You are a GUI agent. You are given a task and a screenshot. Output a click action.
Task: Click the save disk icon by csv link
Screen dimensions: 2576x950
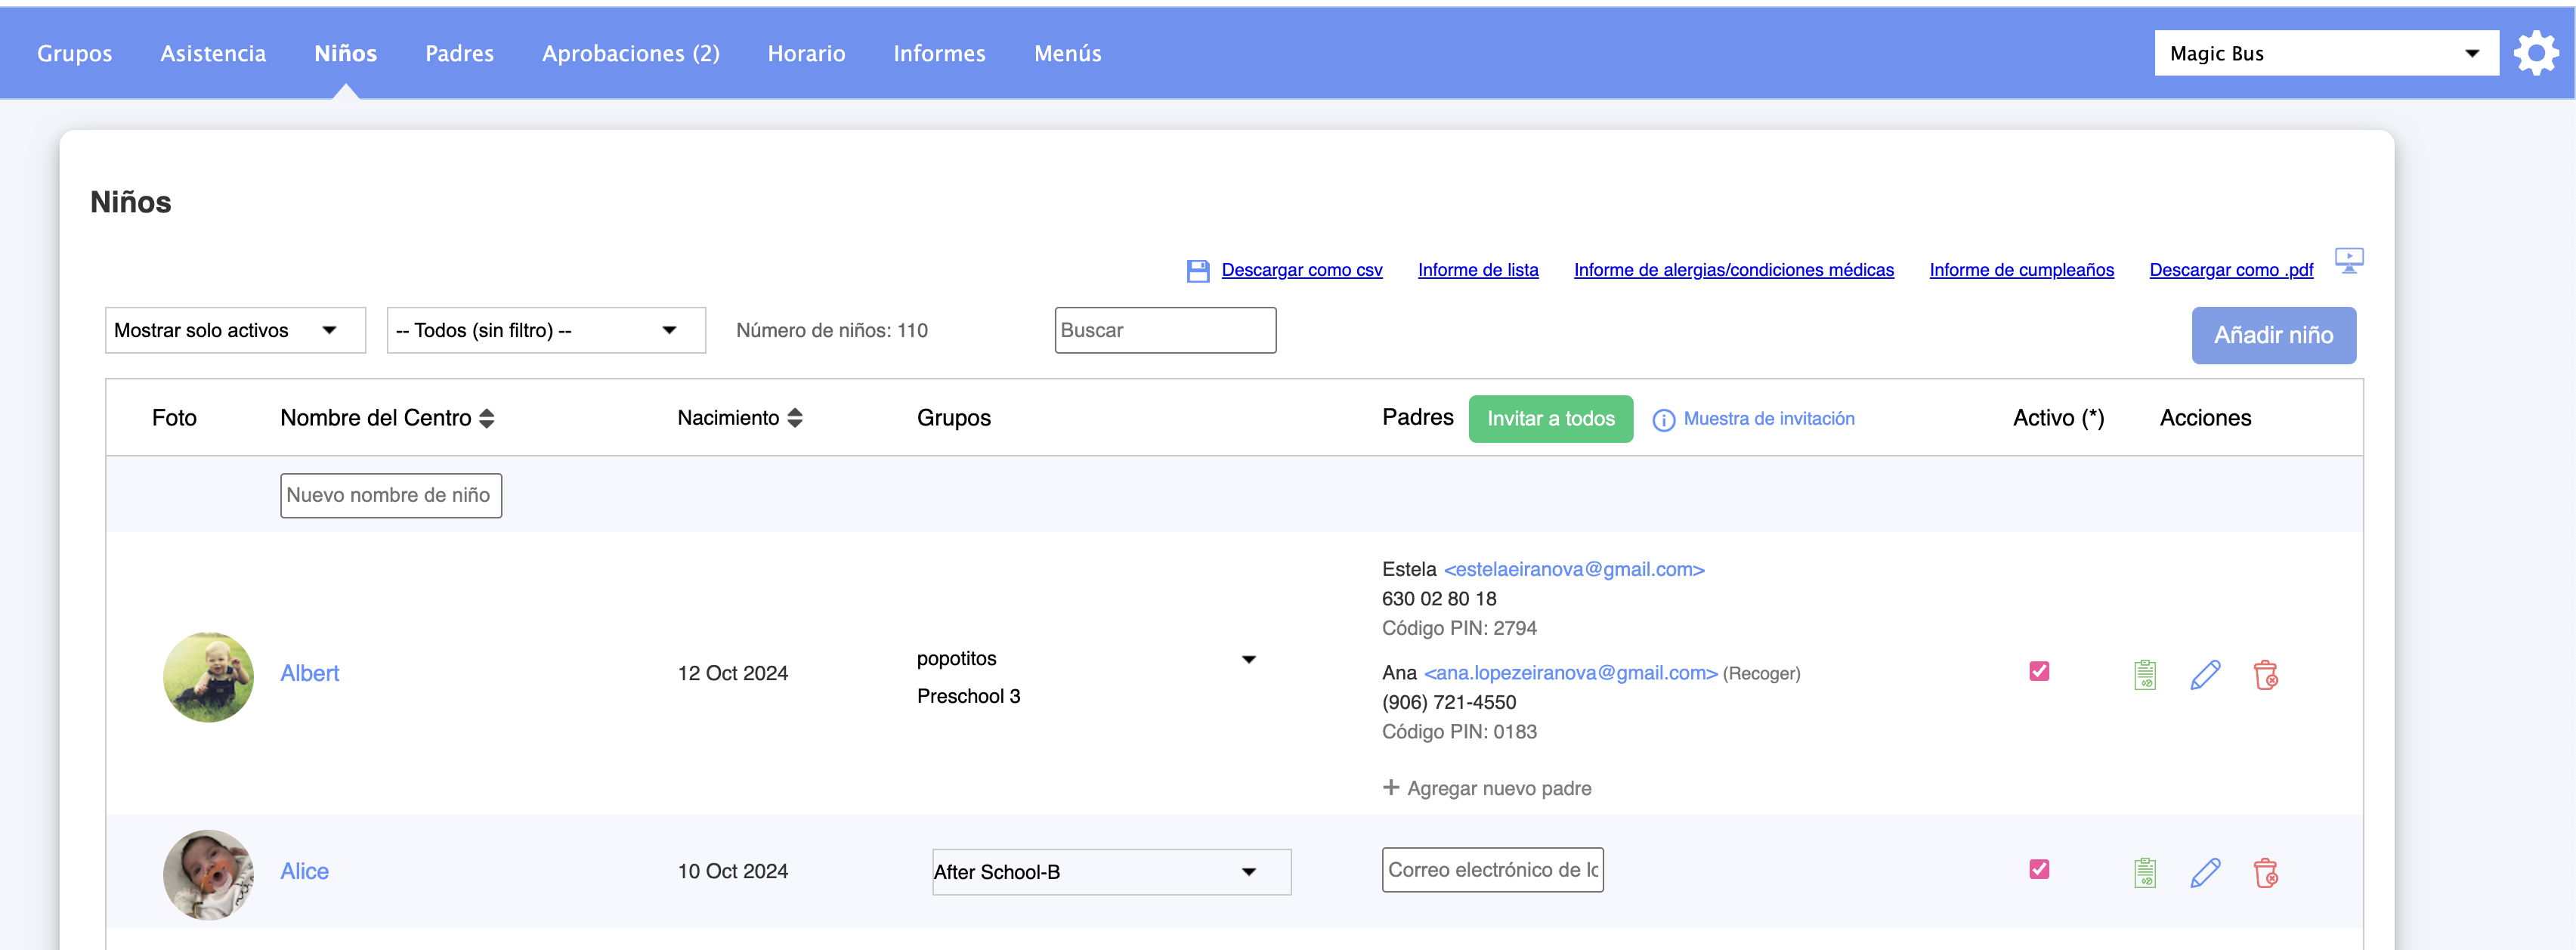pyautogui.click(x=1197, y=271)
